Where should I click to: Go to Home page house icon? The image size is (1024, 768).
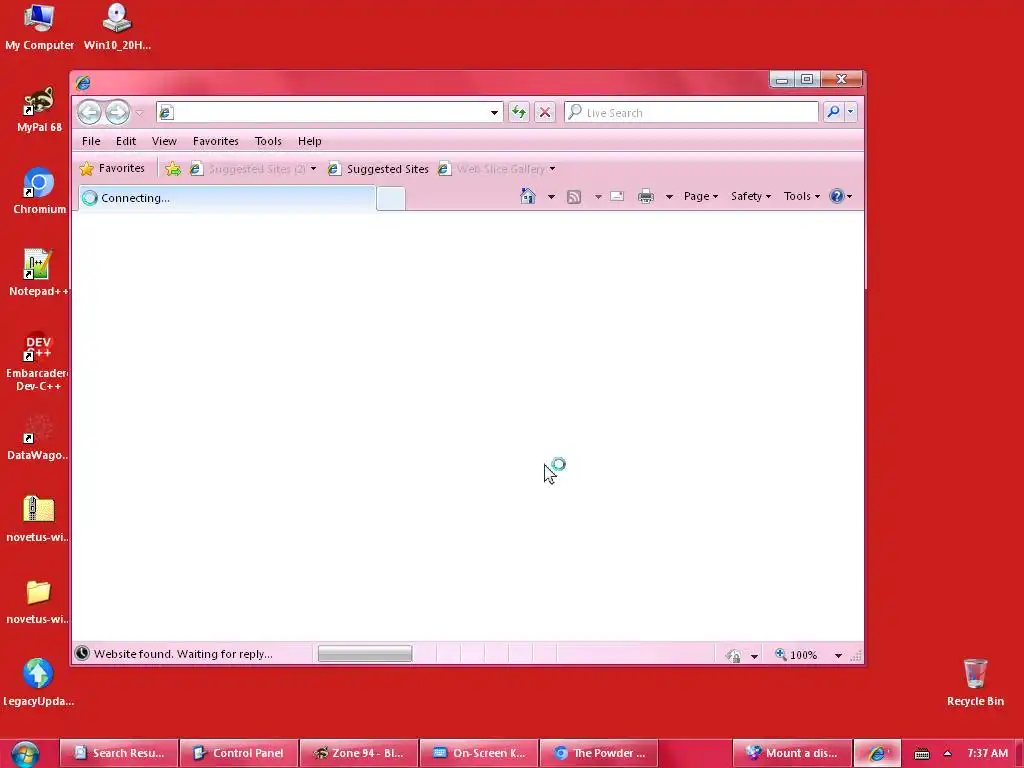(528, 196)
